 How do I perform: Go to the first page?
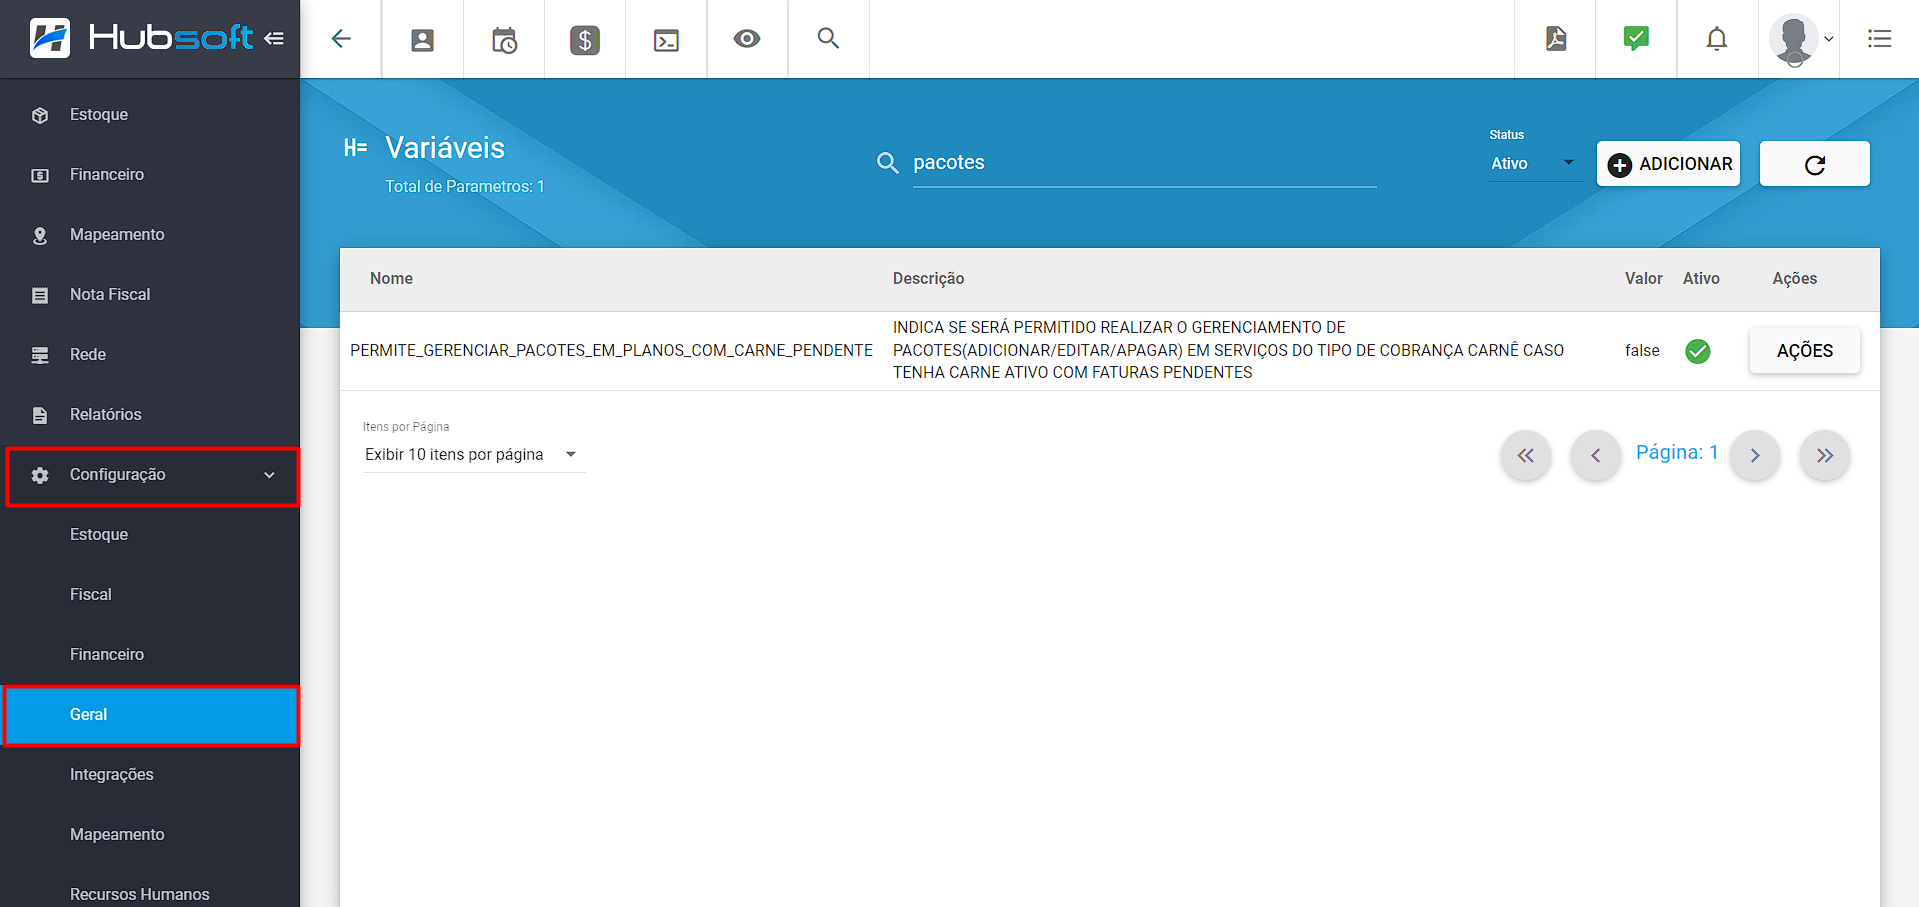point(1525,456)
